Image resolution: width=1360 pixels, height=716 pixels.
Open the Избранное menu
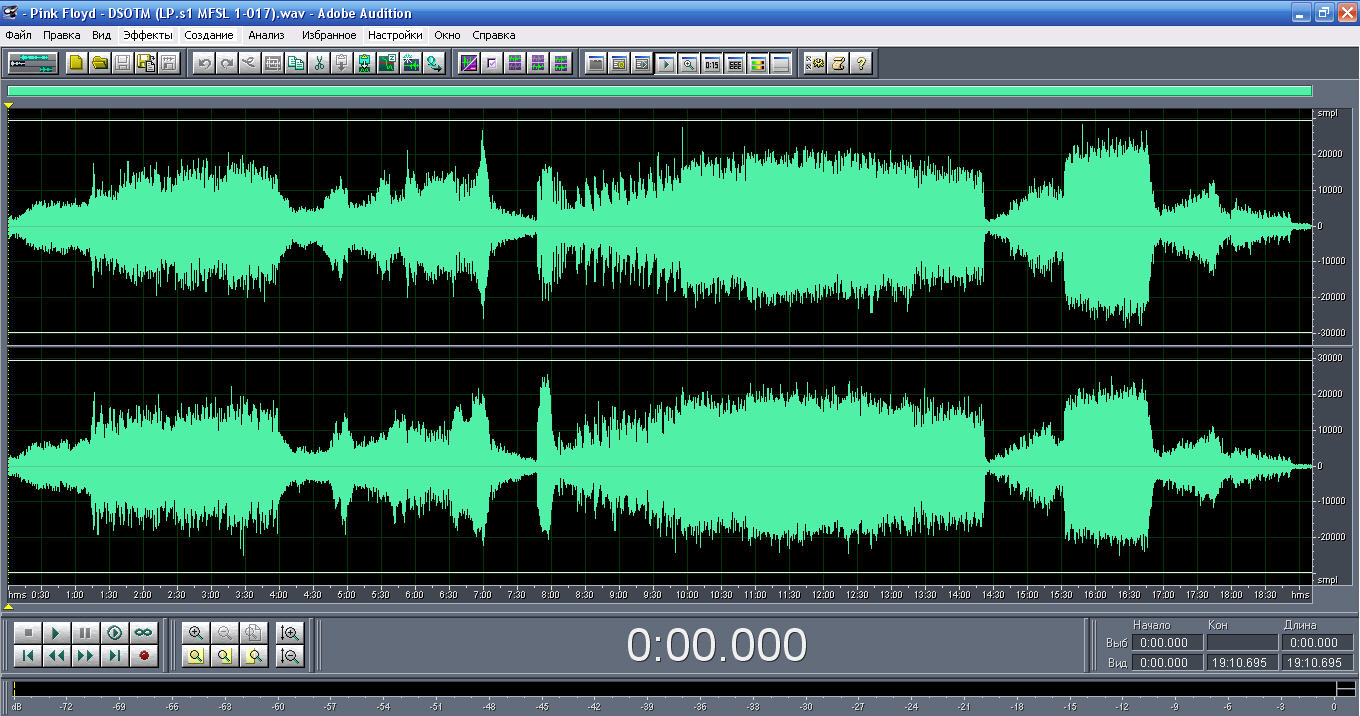pyautogui.click(x=329, y=35)
